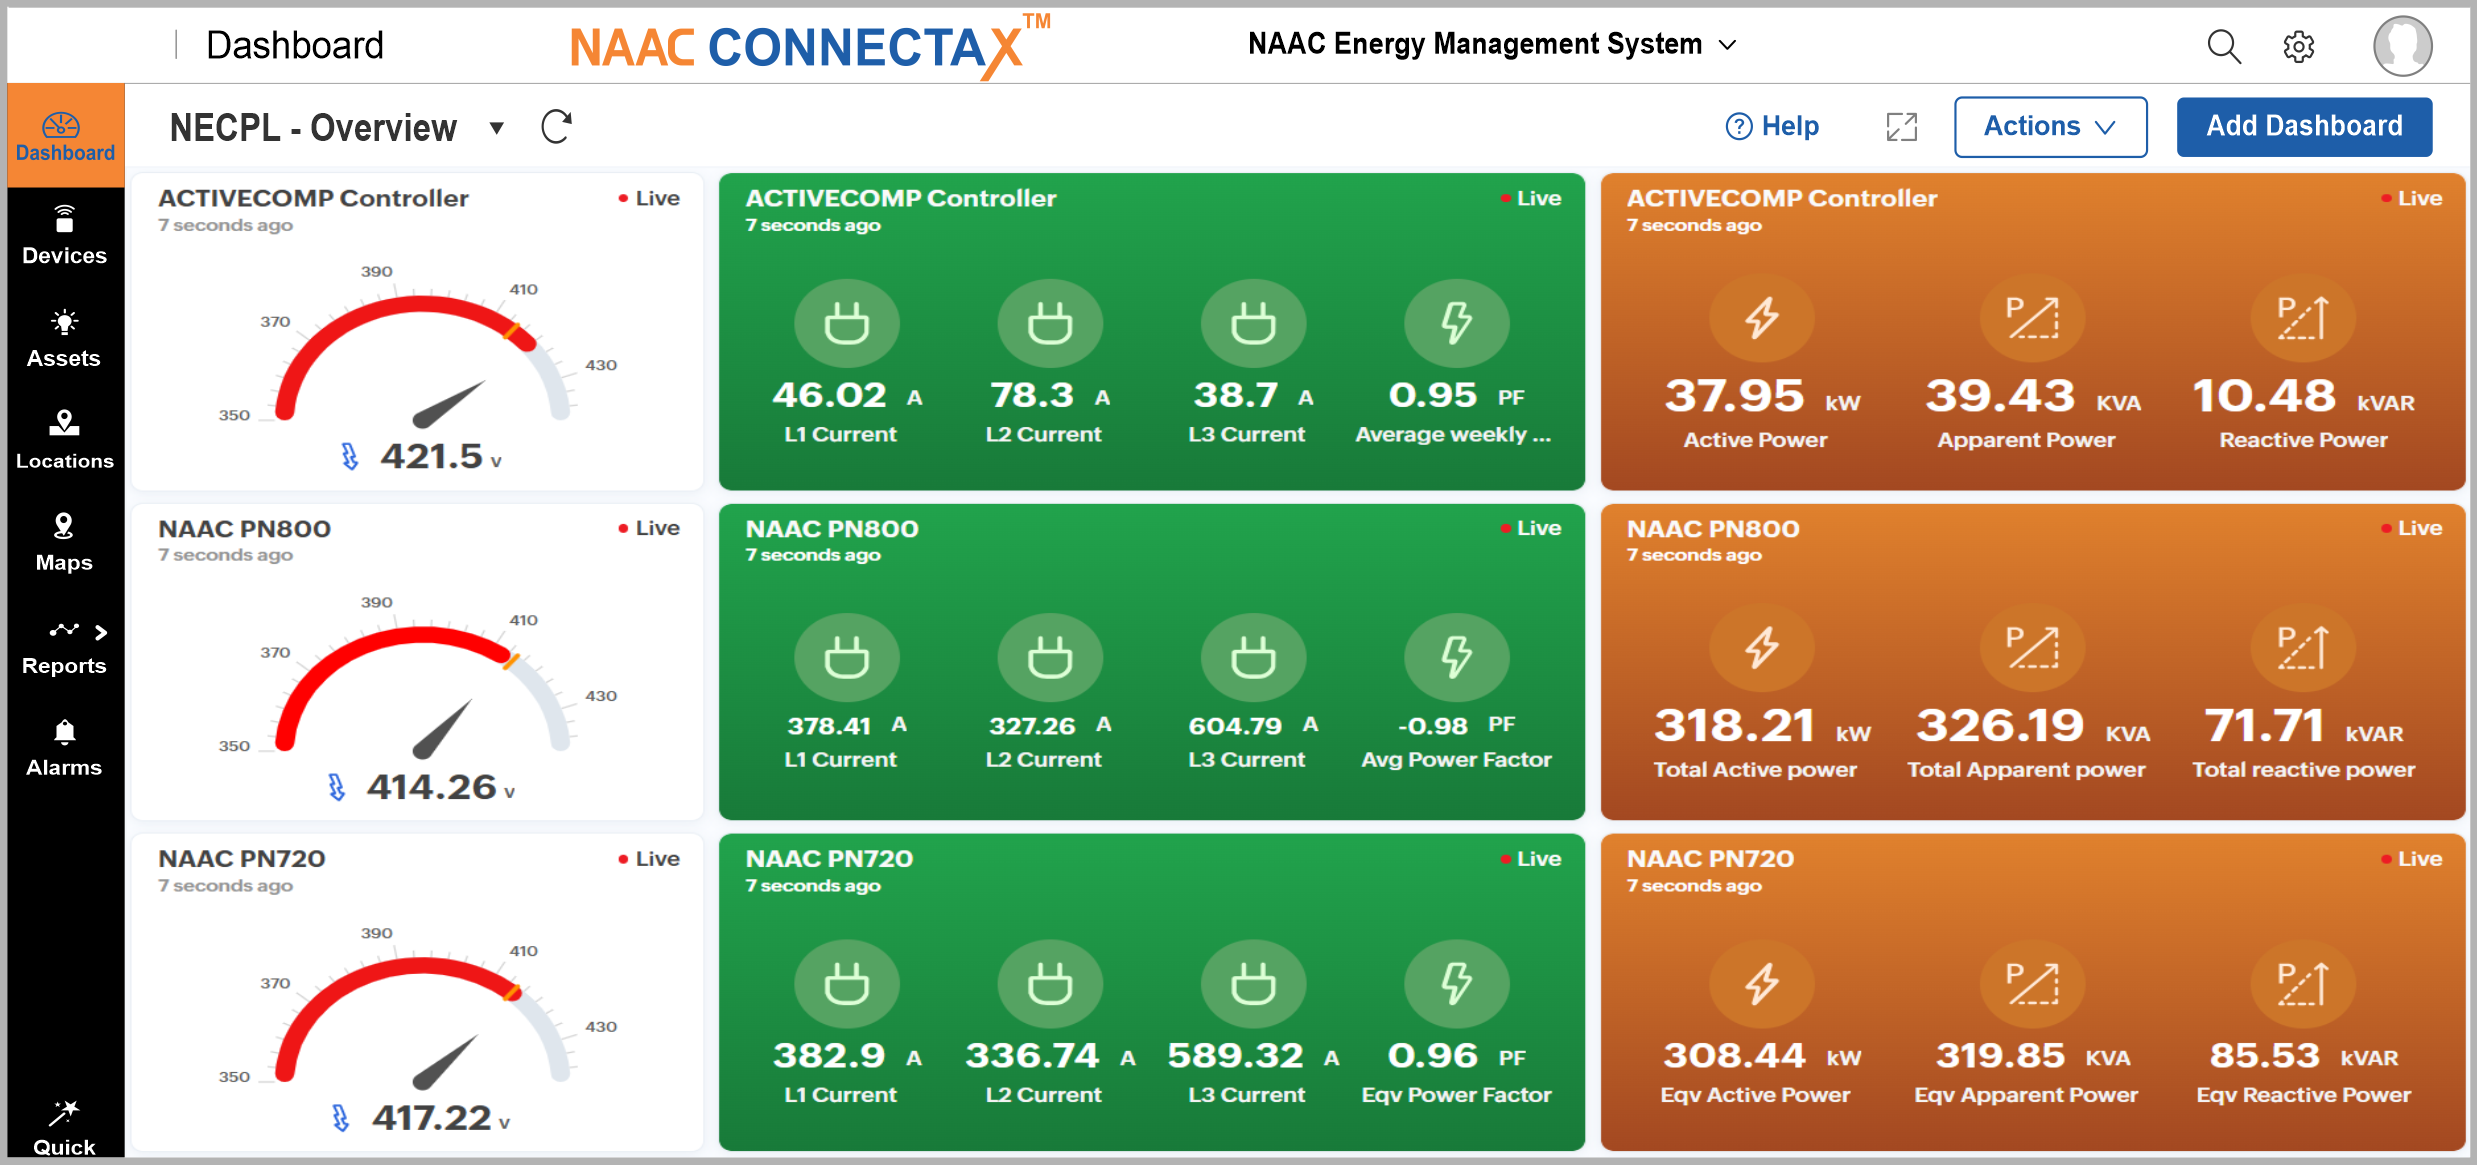Open Help documentation
The image size is (2477, 1165).
(1772, 126)
